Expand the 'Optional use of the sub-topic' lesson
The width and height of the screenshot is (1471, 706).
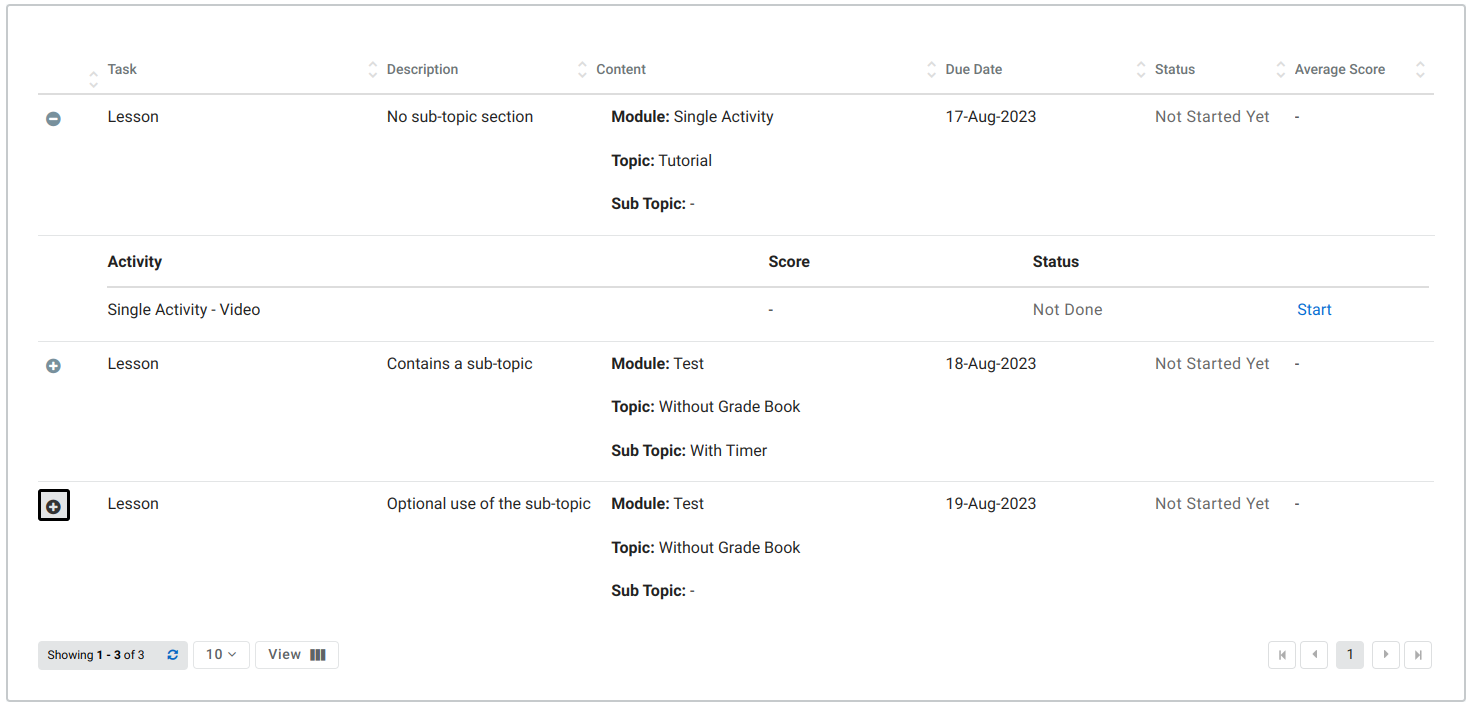(53, 505)
